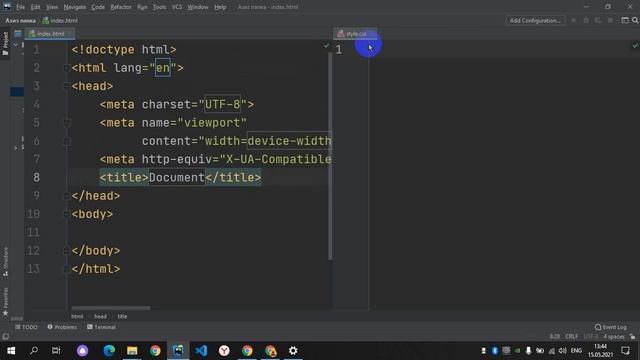
Task: Collapse the head tag fold on line 3
Action: click(x=67, y=86)
